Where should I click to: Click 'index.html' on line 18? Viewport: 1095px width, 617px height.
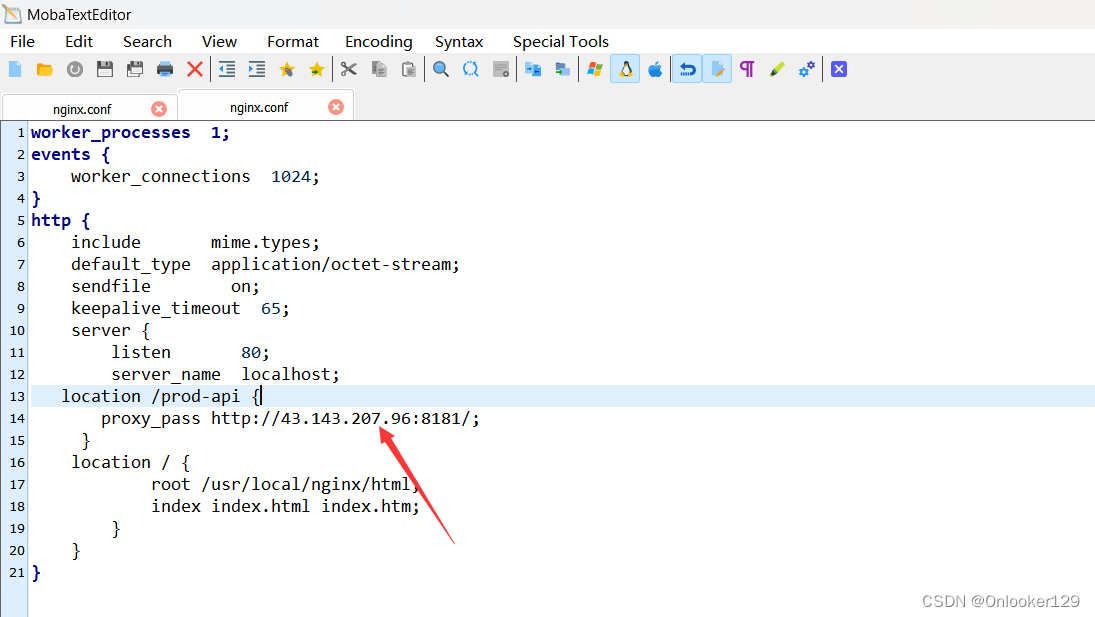[260, 506]
